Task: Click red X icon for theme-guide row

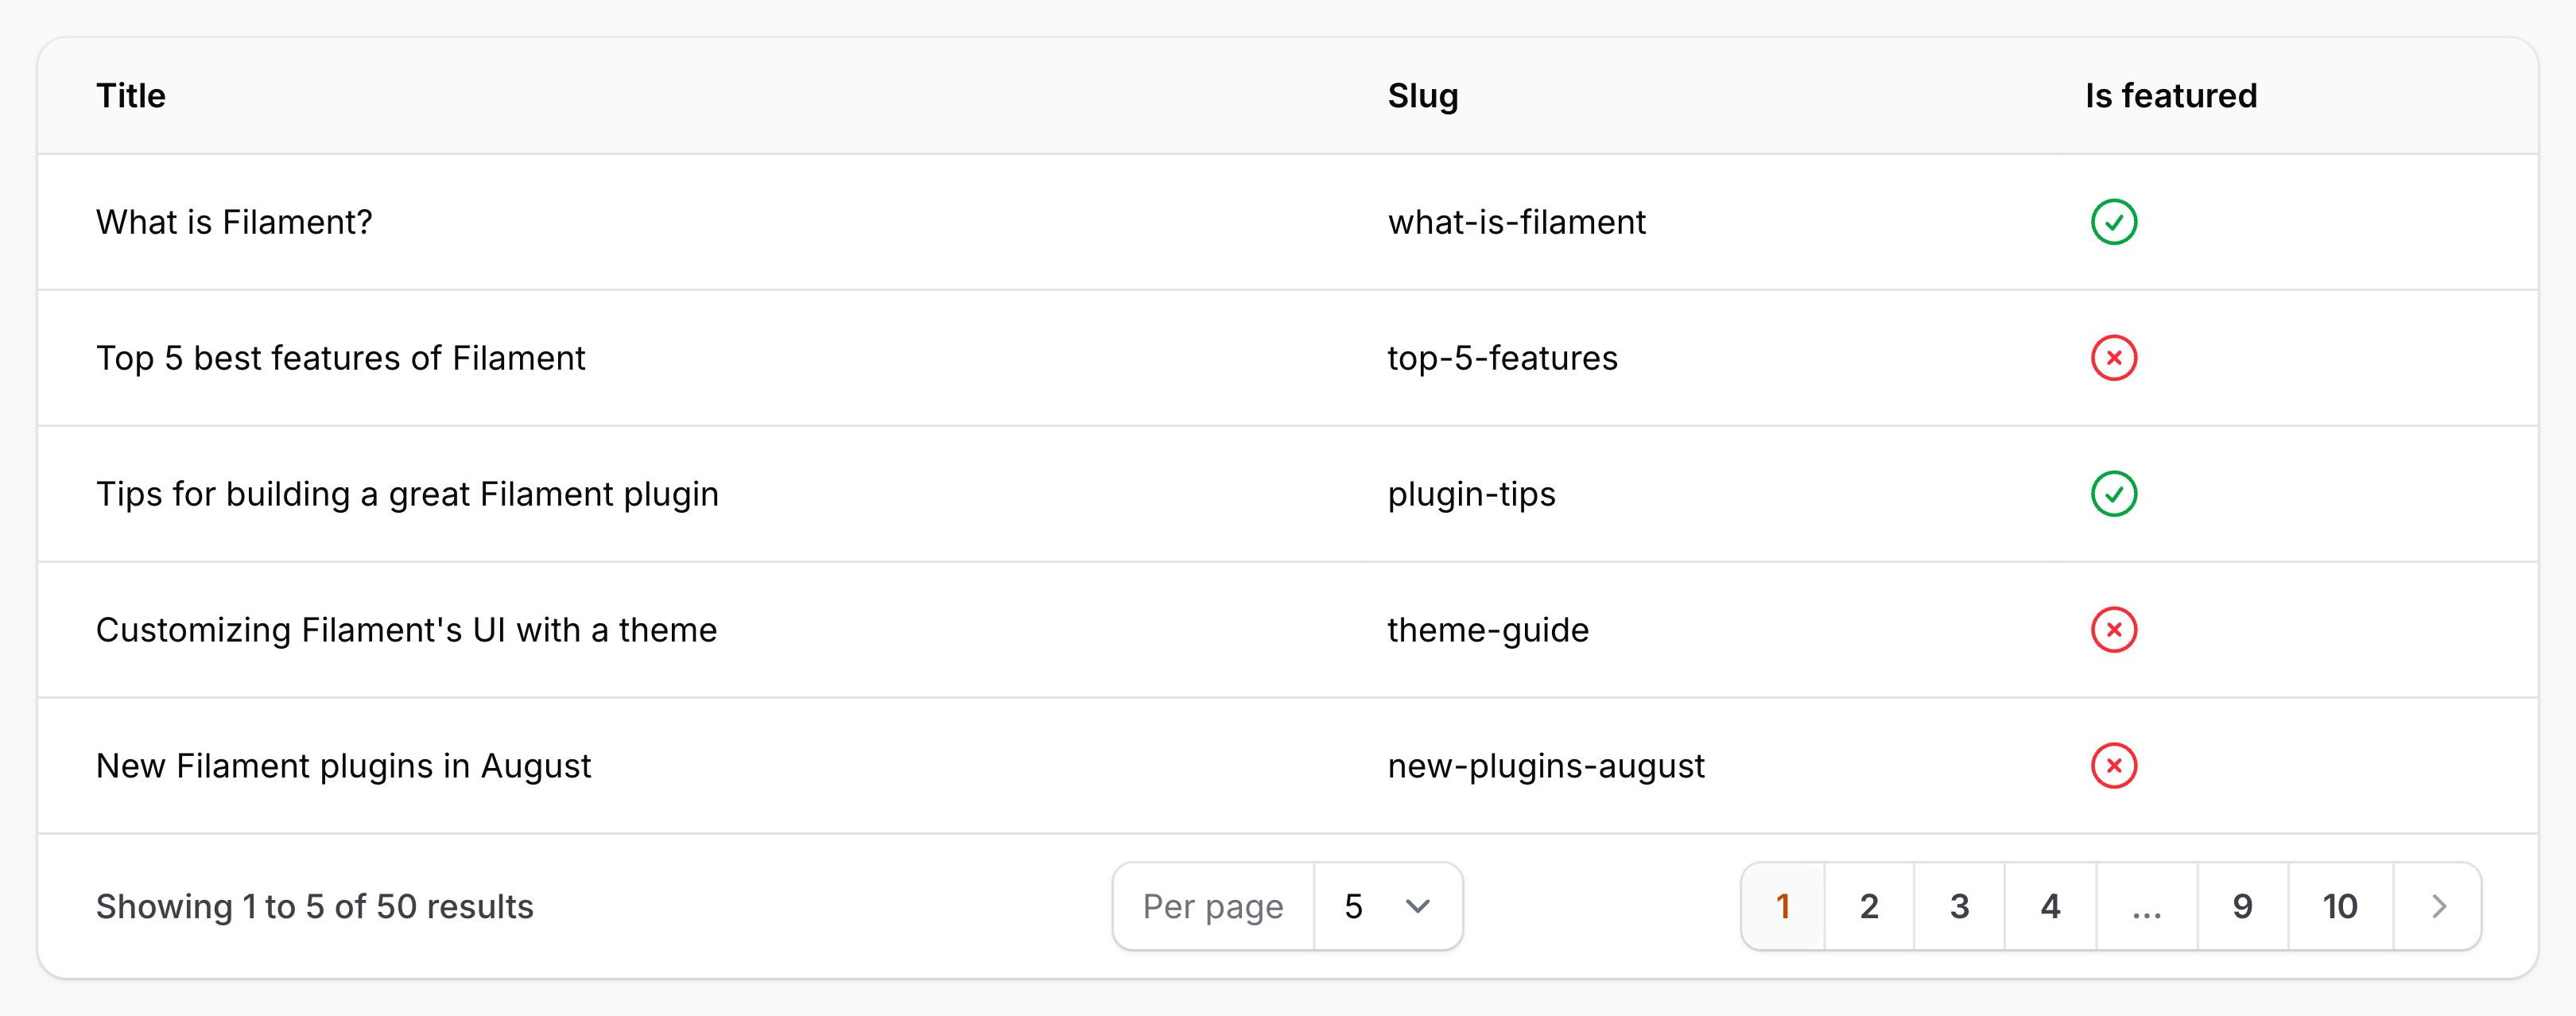Action: click(x=2113, y=630)
